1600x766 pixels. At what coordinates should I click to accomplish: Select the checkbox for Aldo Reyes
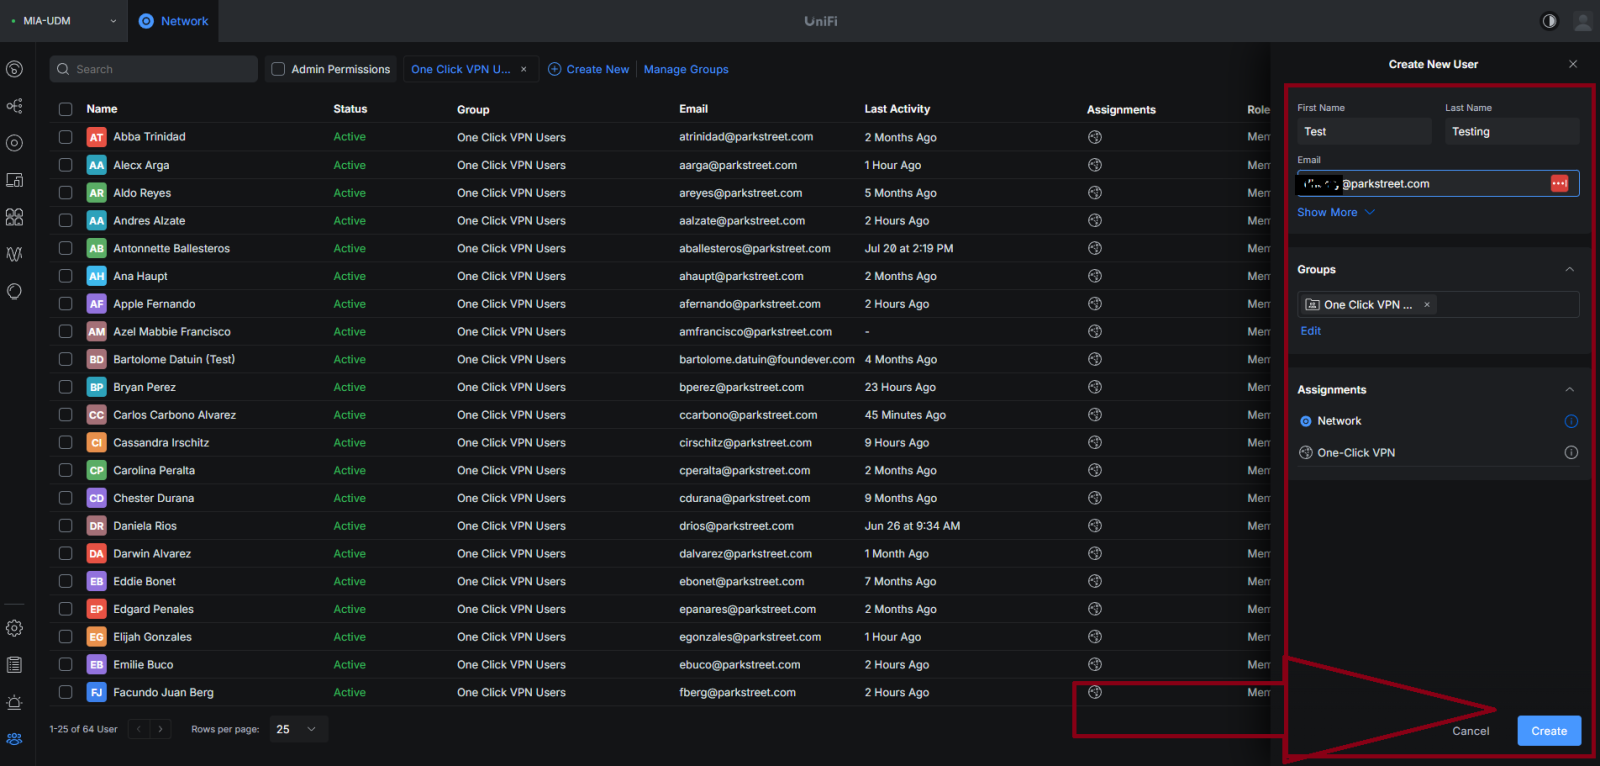[x=65, y=193]
